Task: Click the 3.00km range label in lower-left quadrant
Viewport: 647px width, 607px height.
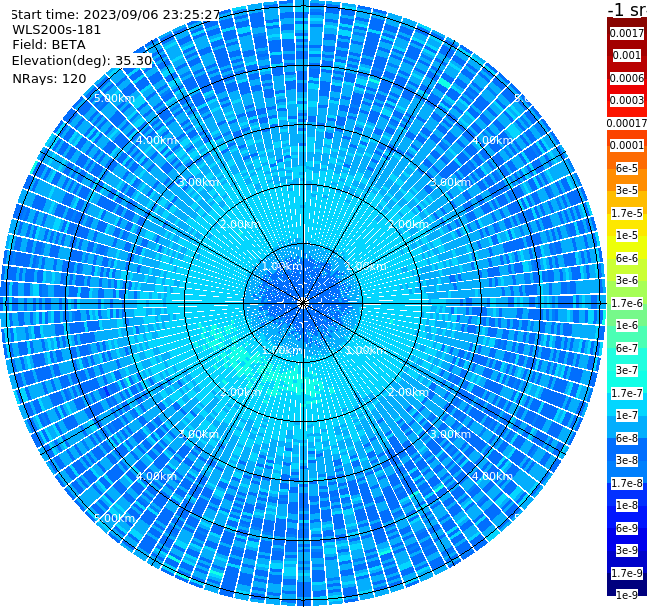Action: point(198,434)
